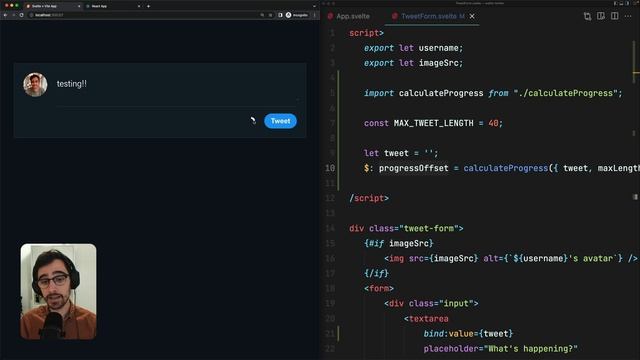Open source control changes icon in editor toolbar
Image resolution: width=640 pixels, height=360 pixels.
click(x=587, y=16)
